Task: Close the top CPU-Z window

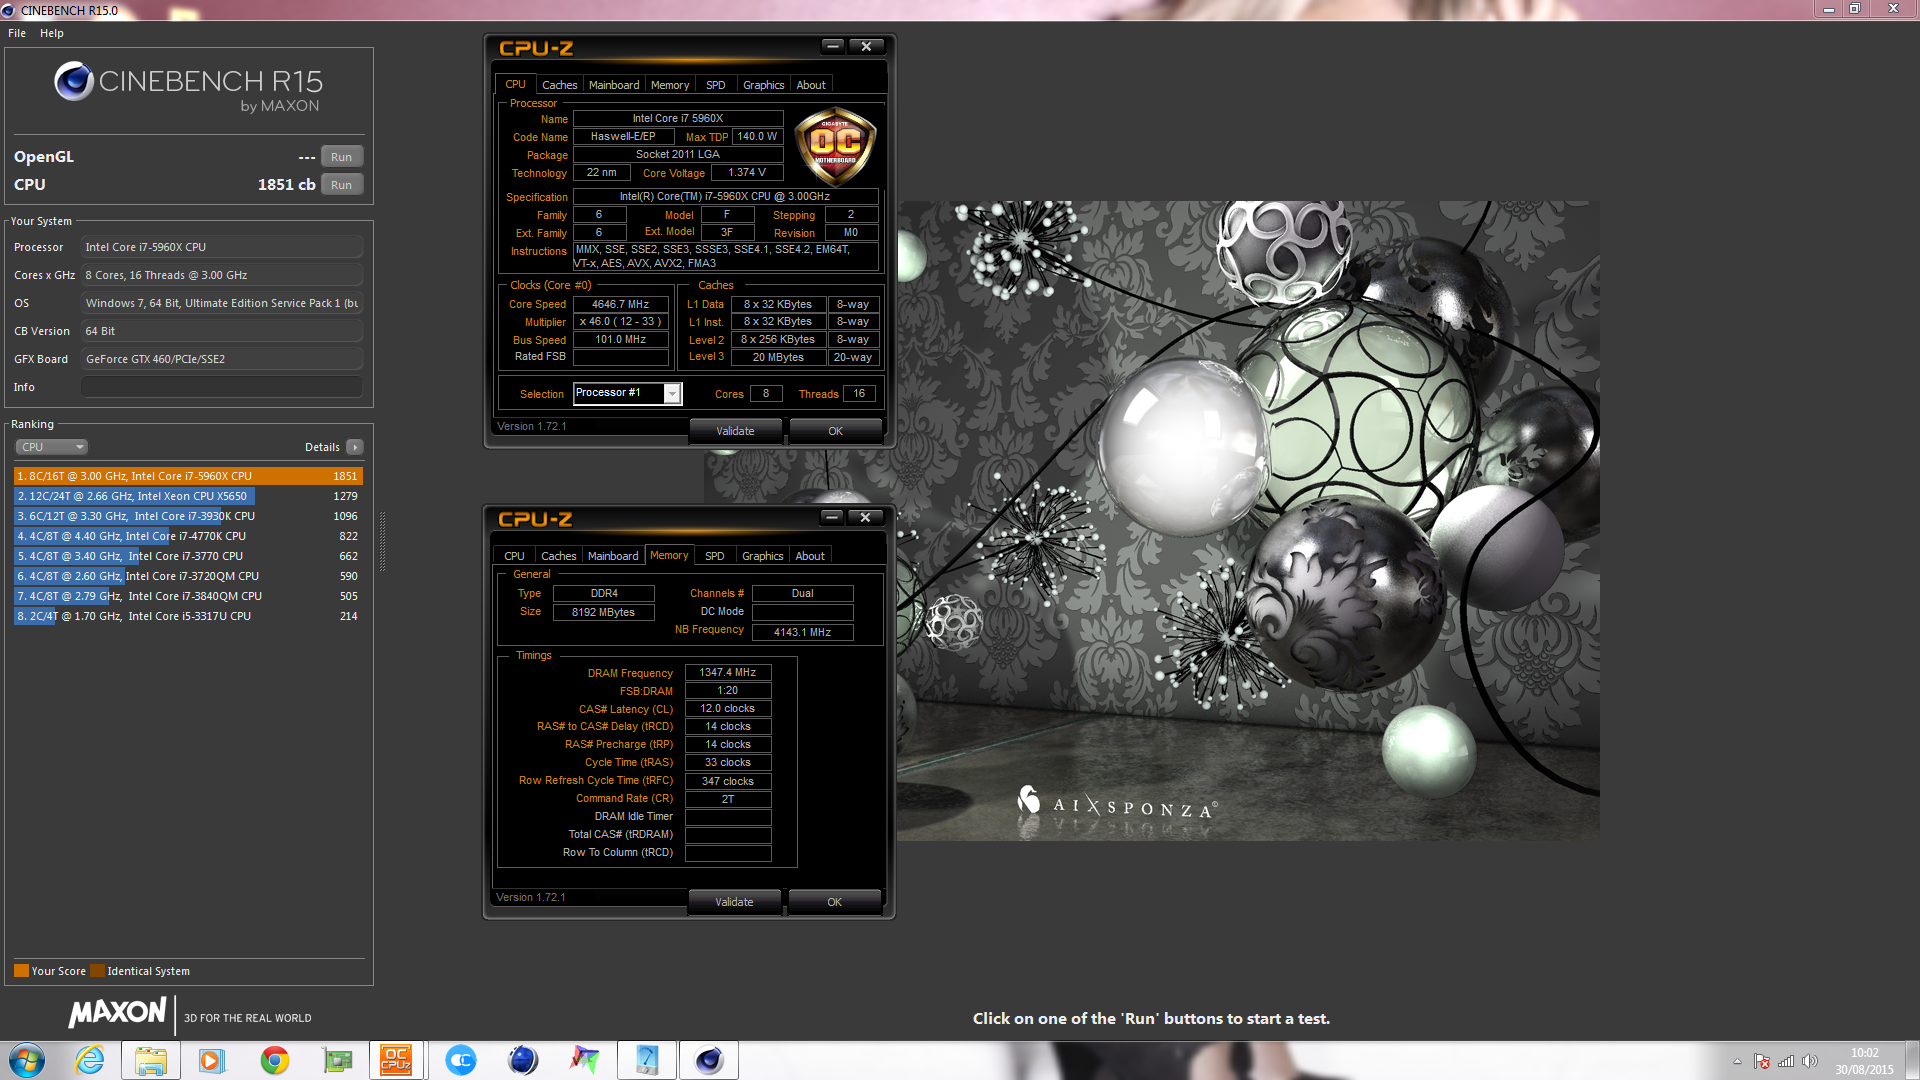Action: 866,46
